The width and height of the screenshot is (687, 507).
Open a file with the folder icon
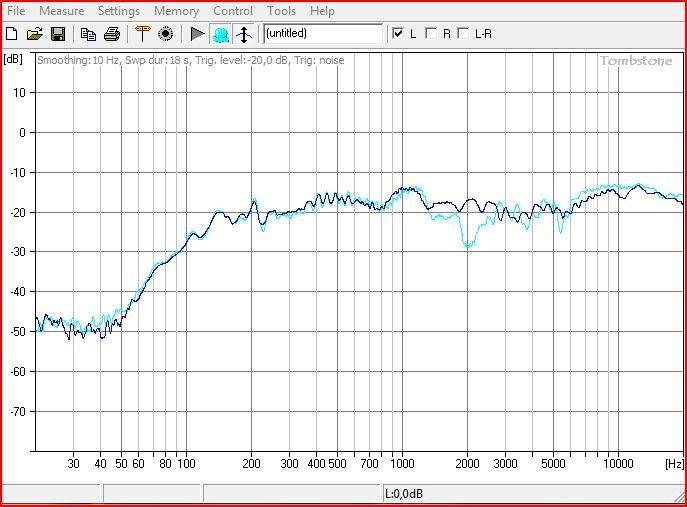35,34
